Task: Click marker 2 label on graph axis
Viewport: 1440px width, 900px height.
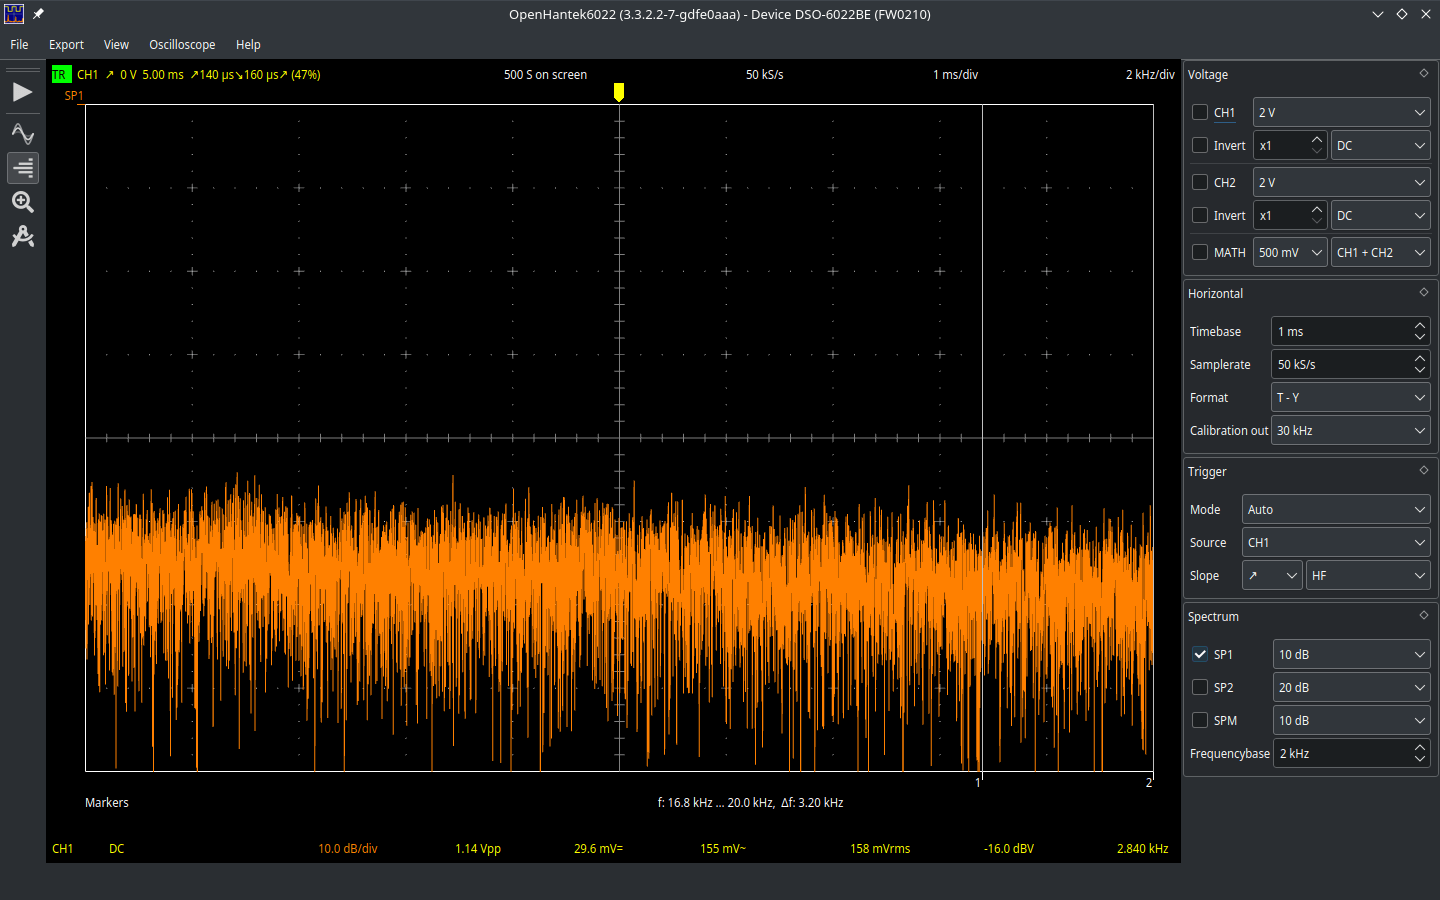Action: 1149,782
